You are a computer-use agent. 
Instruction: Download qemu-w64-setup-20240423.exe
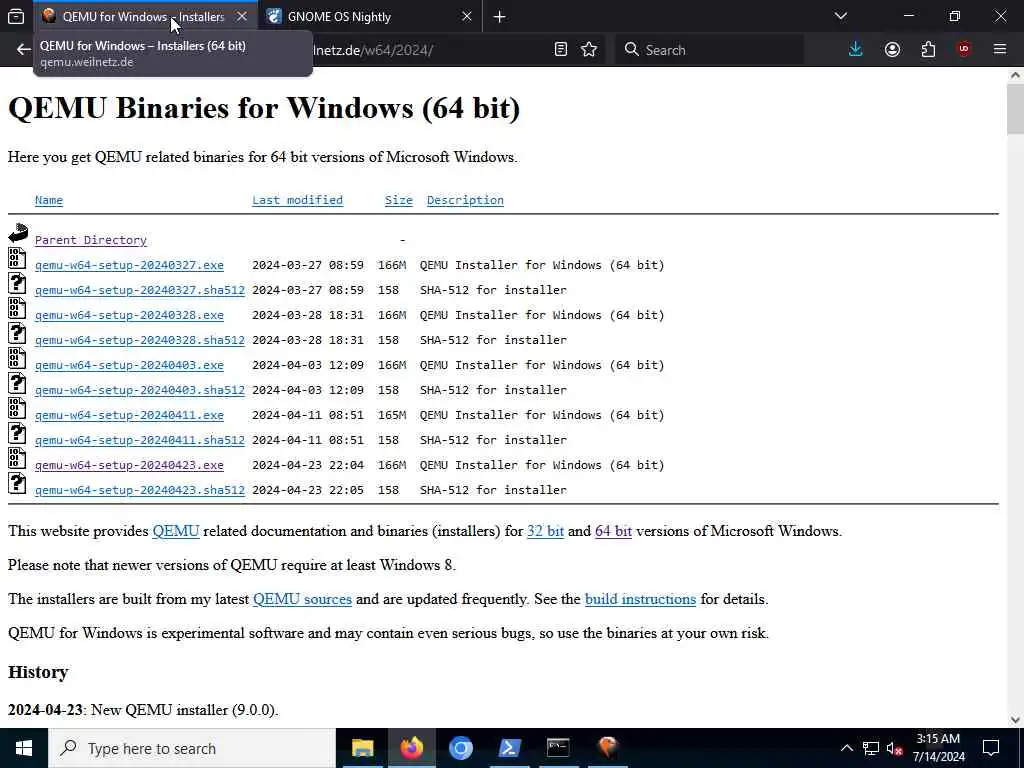(x=129, y=465)
